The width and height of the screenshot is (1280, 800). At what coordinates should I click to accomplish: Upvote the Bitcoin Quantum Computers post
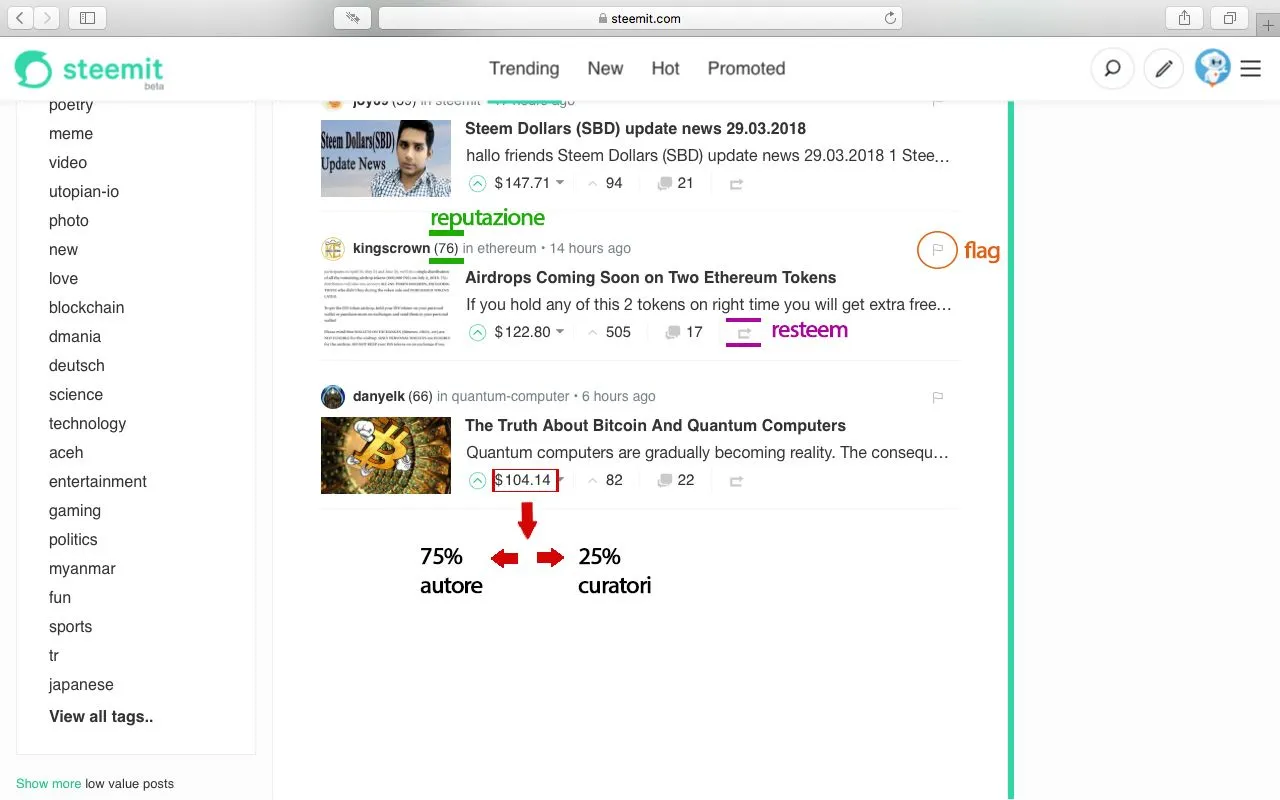click(x=477, y=480)
